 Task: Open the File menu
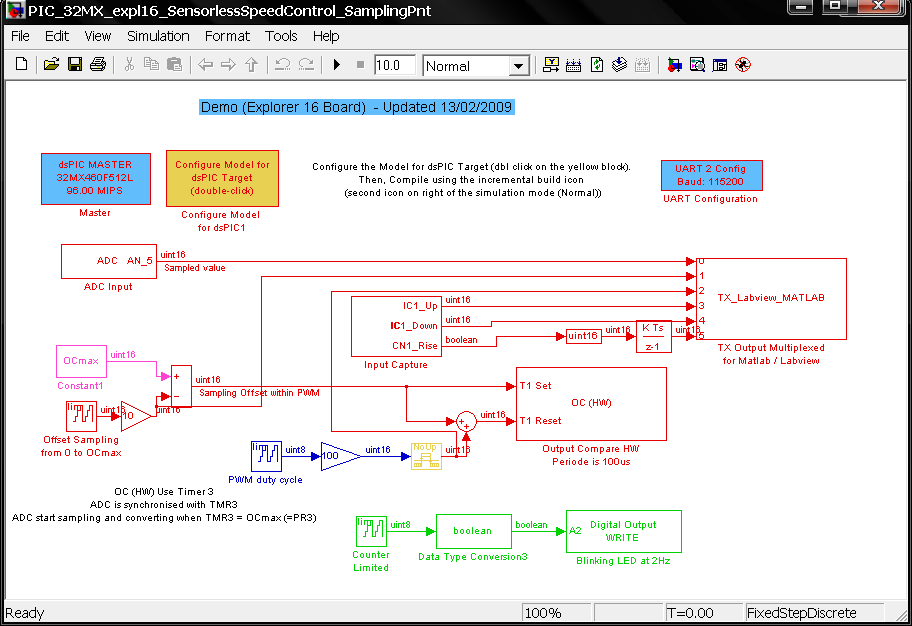tap(20, 36)
